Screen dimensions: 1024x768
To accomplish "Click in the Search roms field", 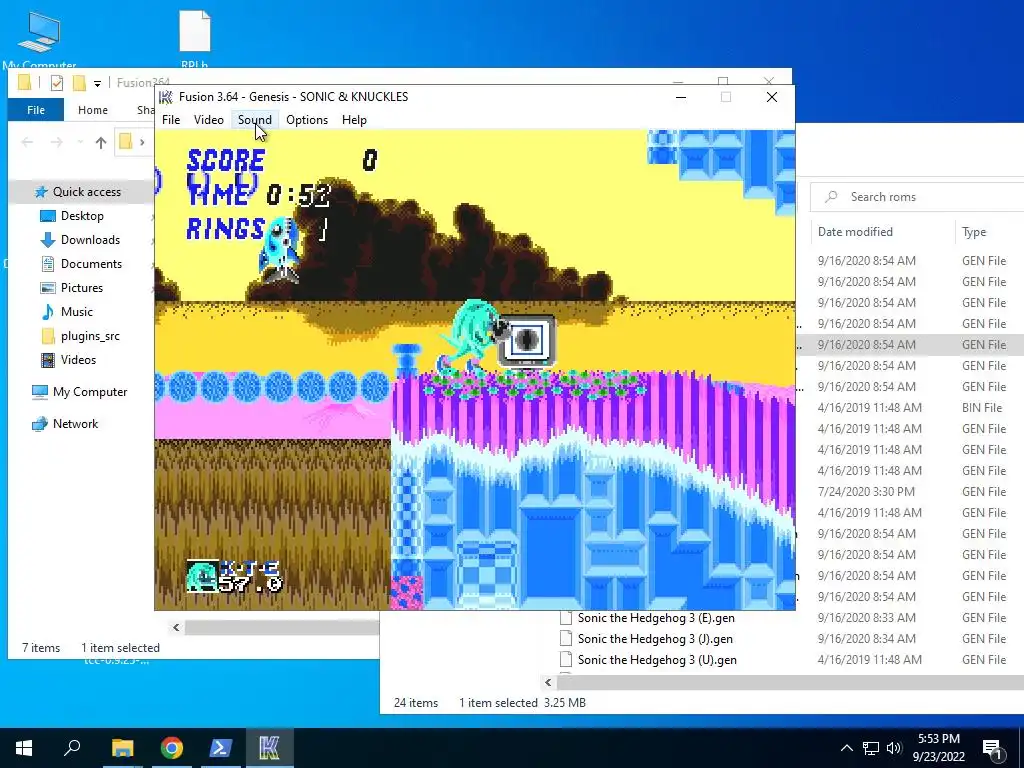I will (x=917, y=197).
